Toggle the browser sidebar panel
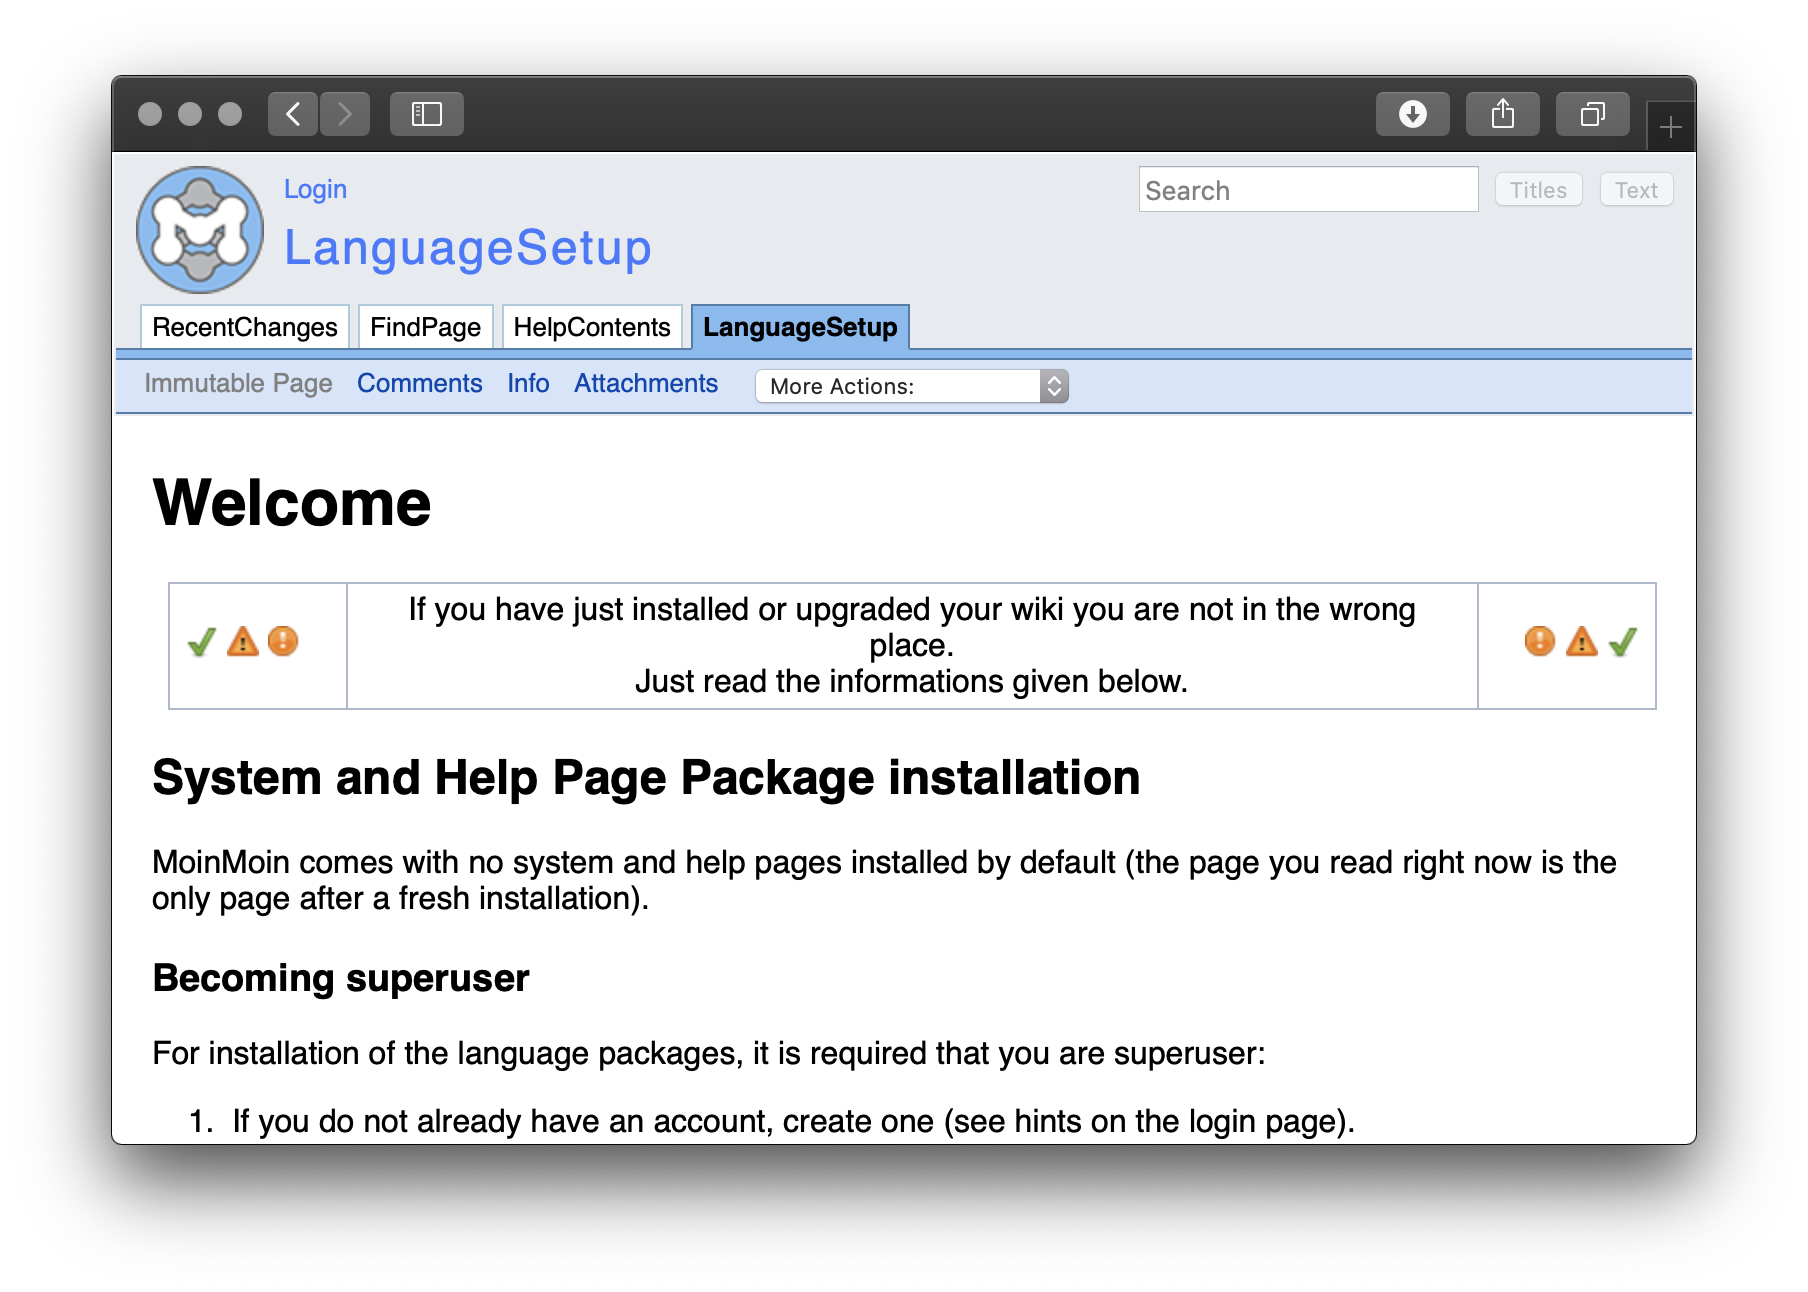The image size is (1808, 1292). tap(427, 114)
